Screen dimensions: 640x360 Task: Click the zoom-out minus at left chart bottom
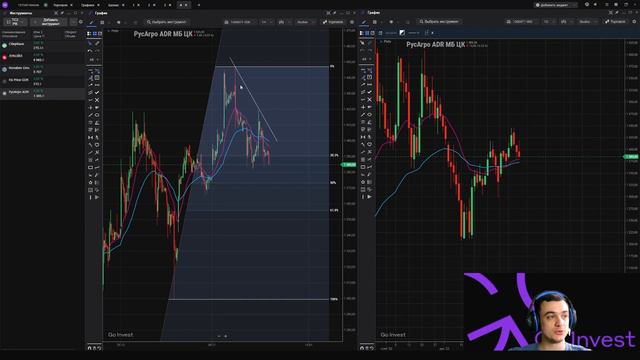click(219, 336)
